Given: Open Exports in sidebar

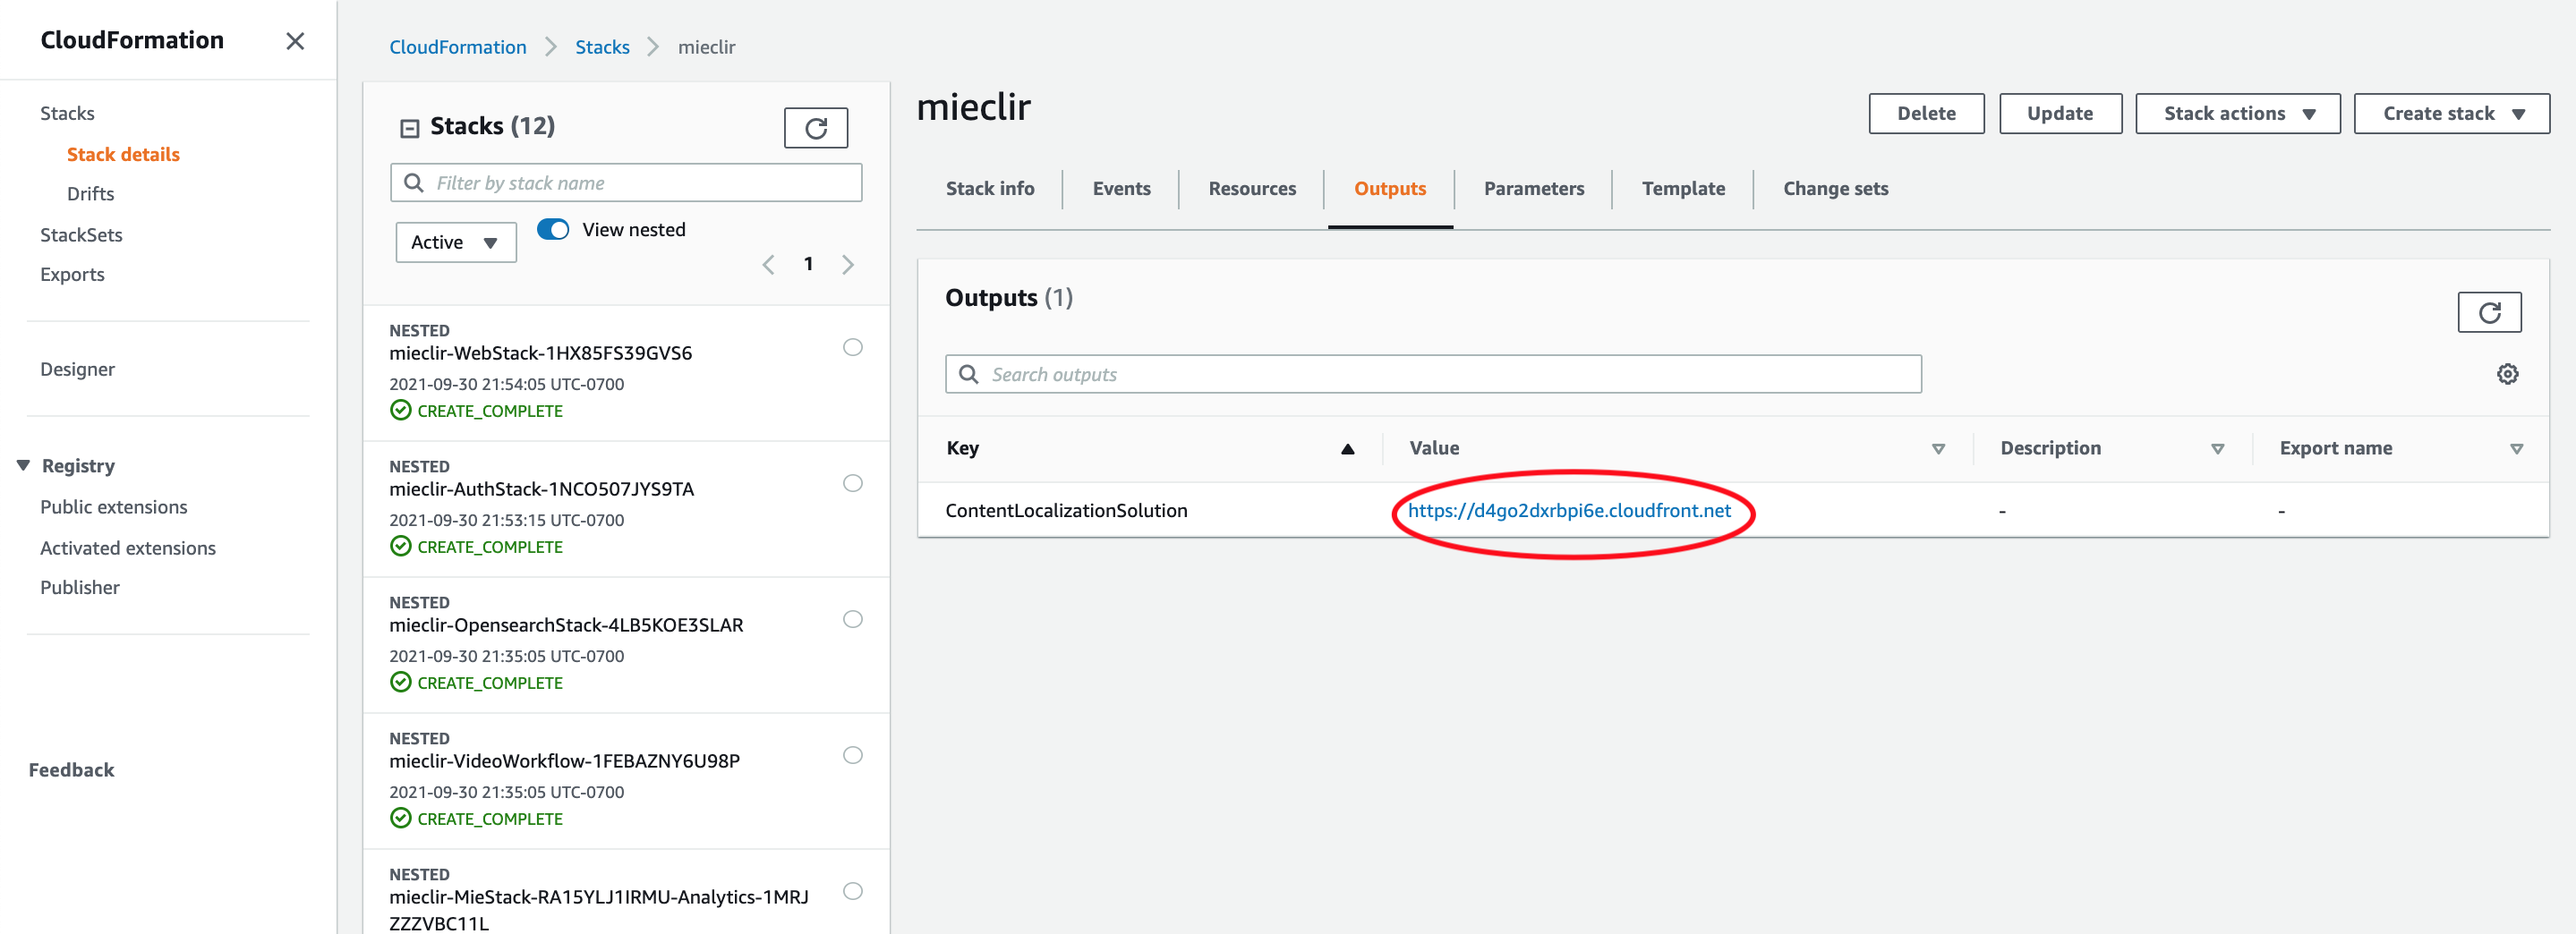Looking at the screenshot, I should pos(72,274).
